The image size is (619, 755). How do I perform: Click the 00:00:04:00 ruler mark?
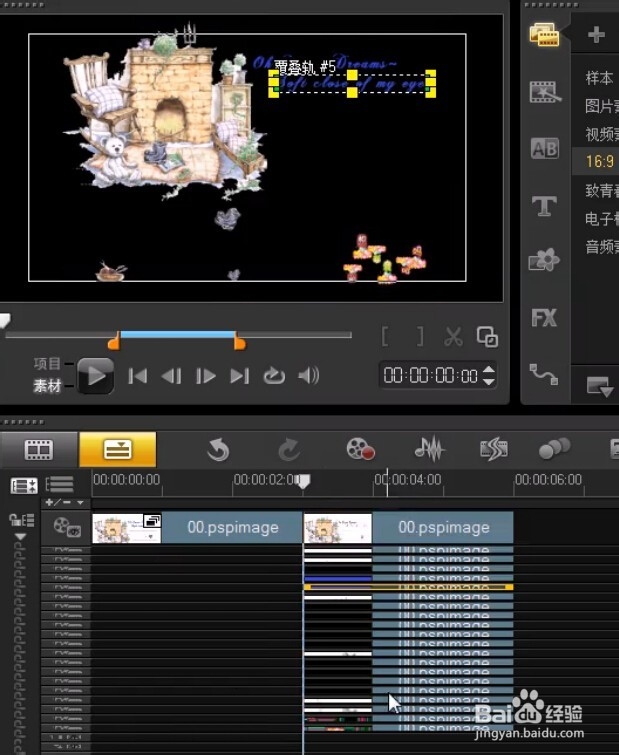(408, 480)
